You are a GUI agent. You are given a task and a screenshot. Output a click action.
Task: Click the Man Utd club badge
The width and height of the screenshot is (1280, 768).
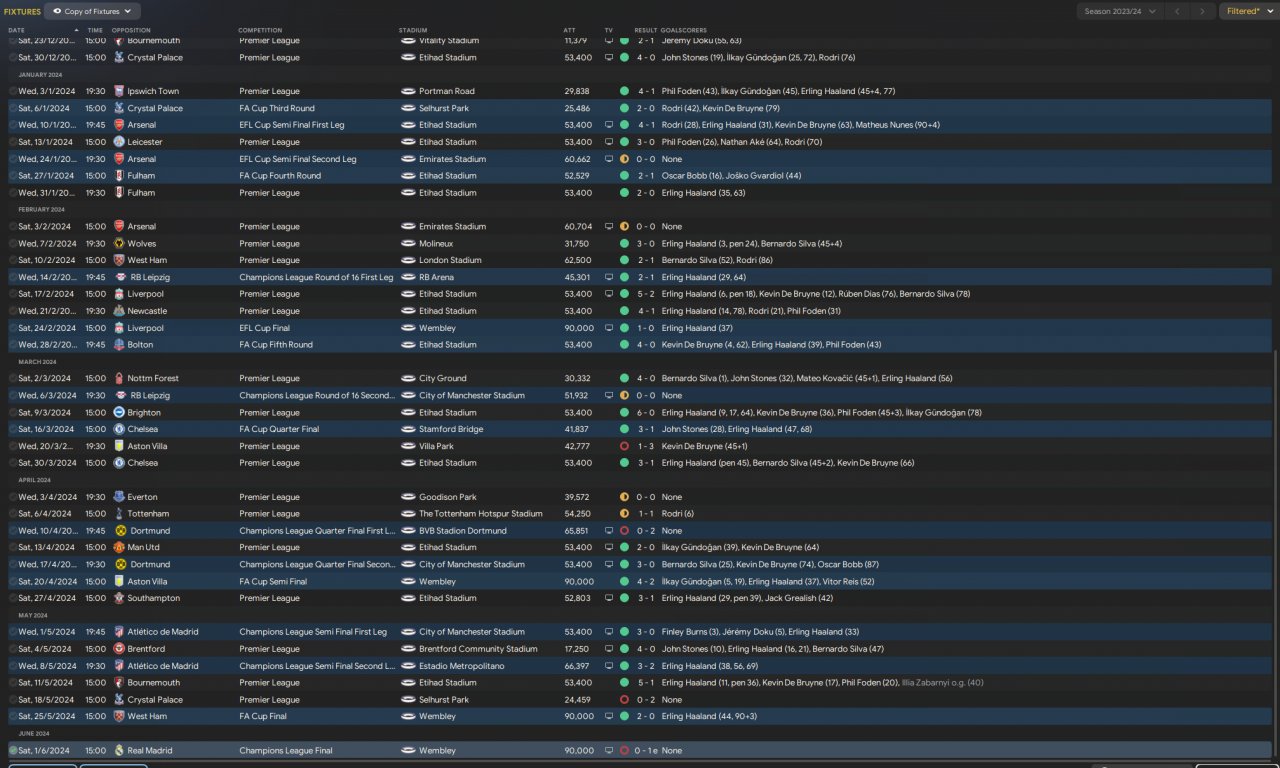point(119,548)
